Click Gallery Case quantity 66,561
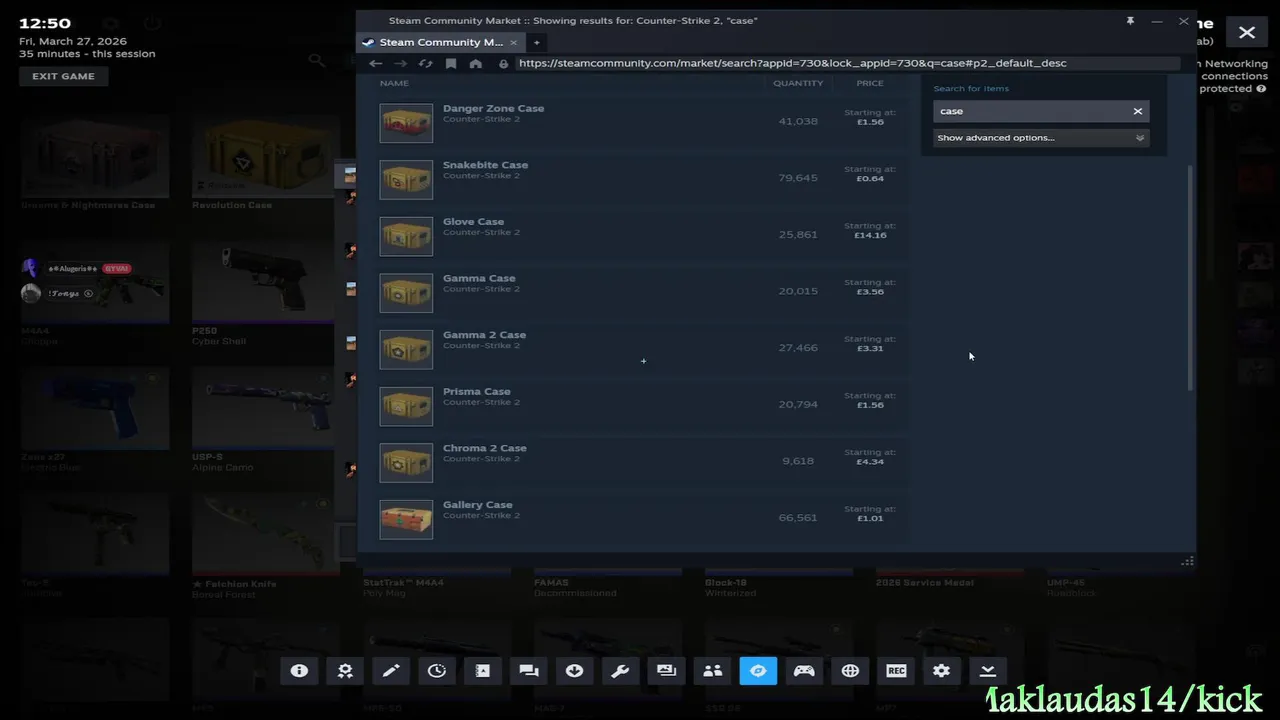Image resolution: width=1280 pixels, height=720 pixels. 798,518
